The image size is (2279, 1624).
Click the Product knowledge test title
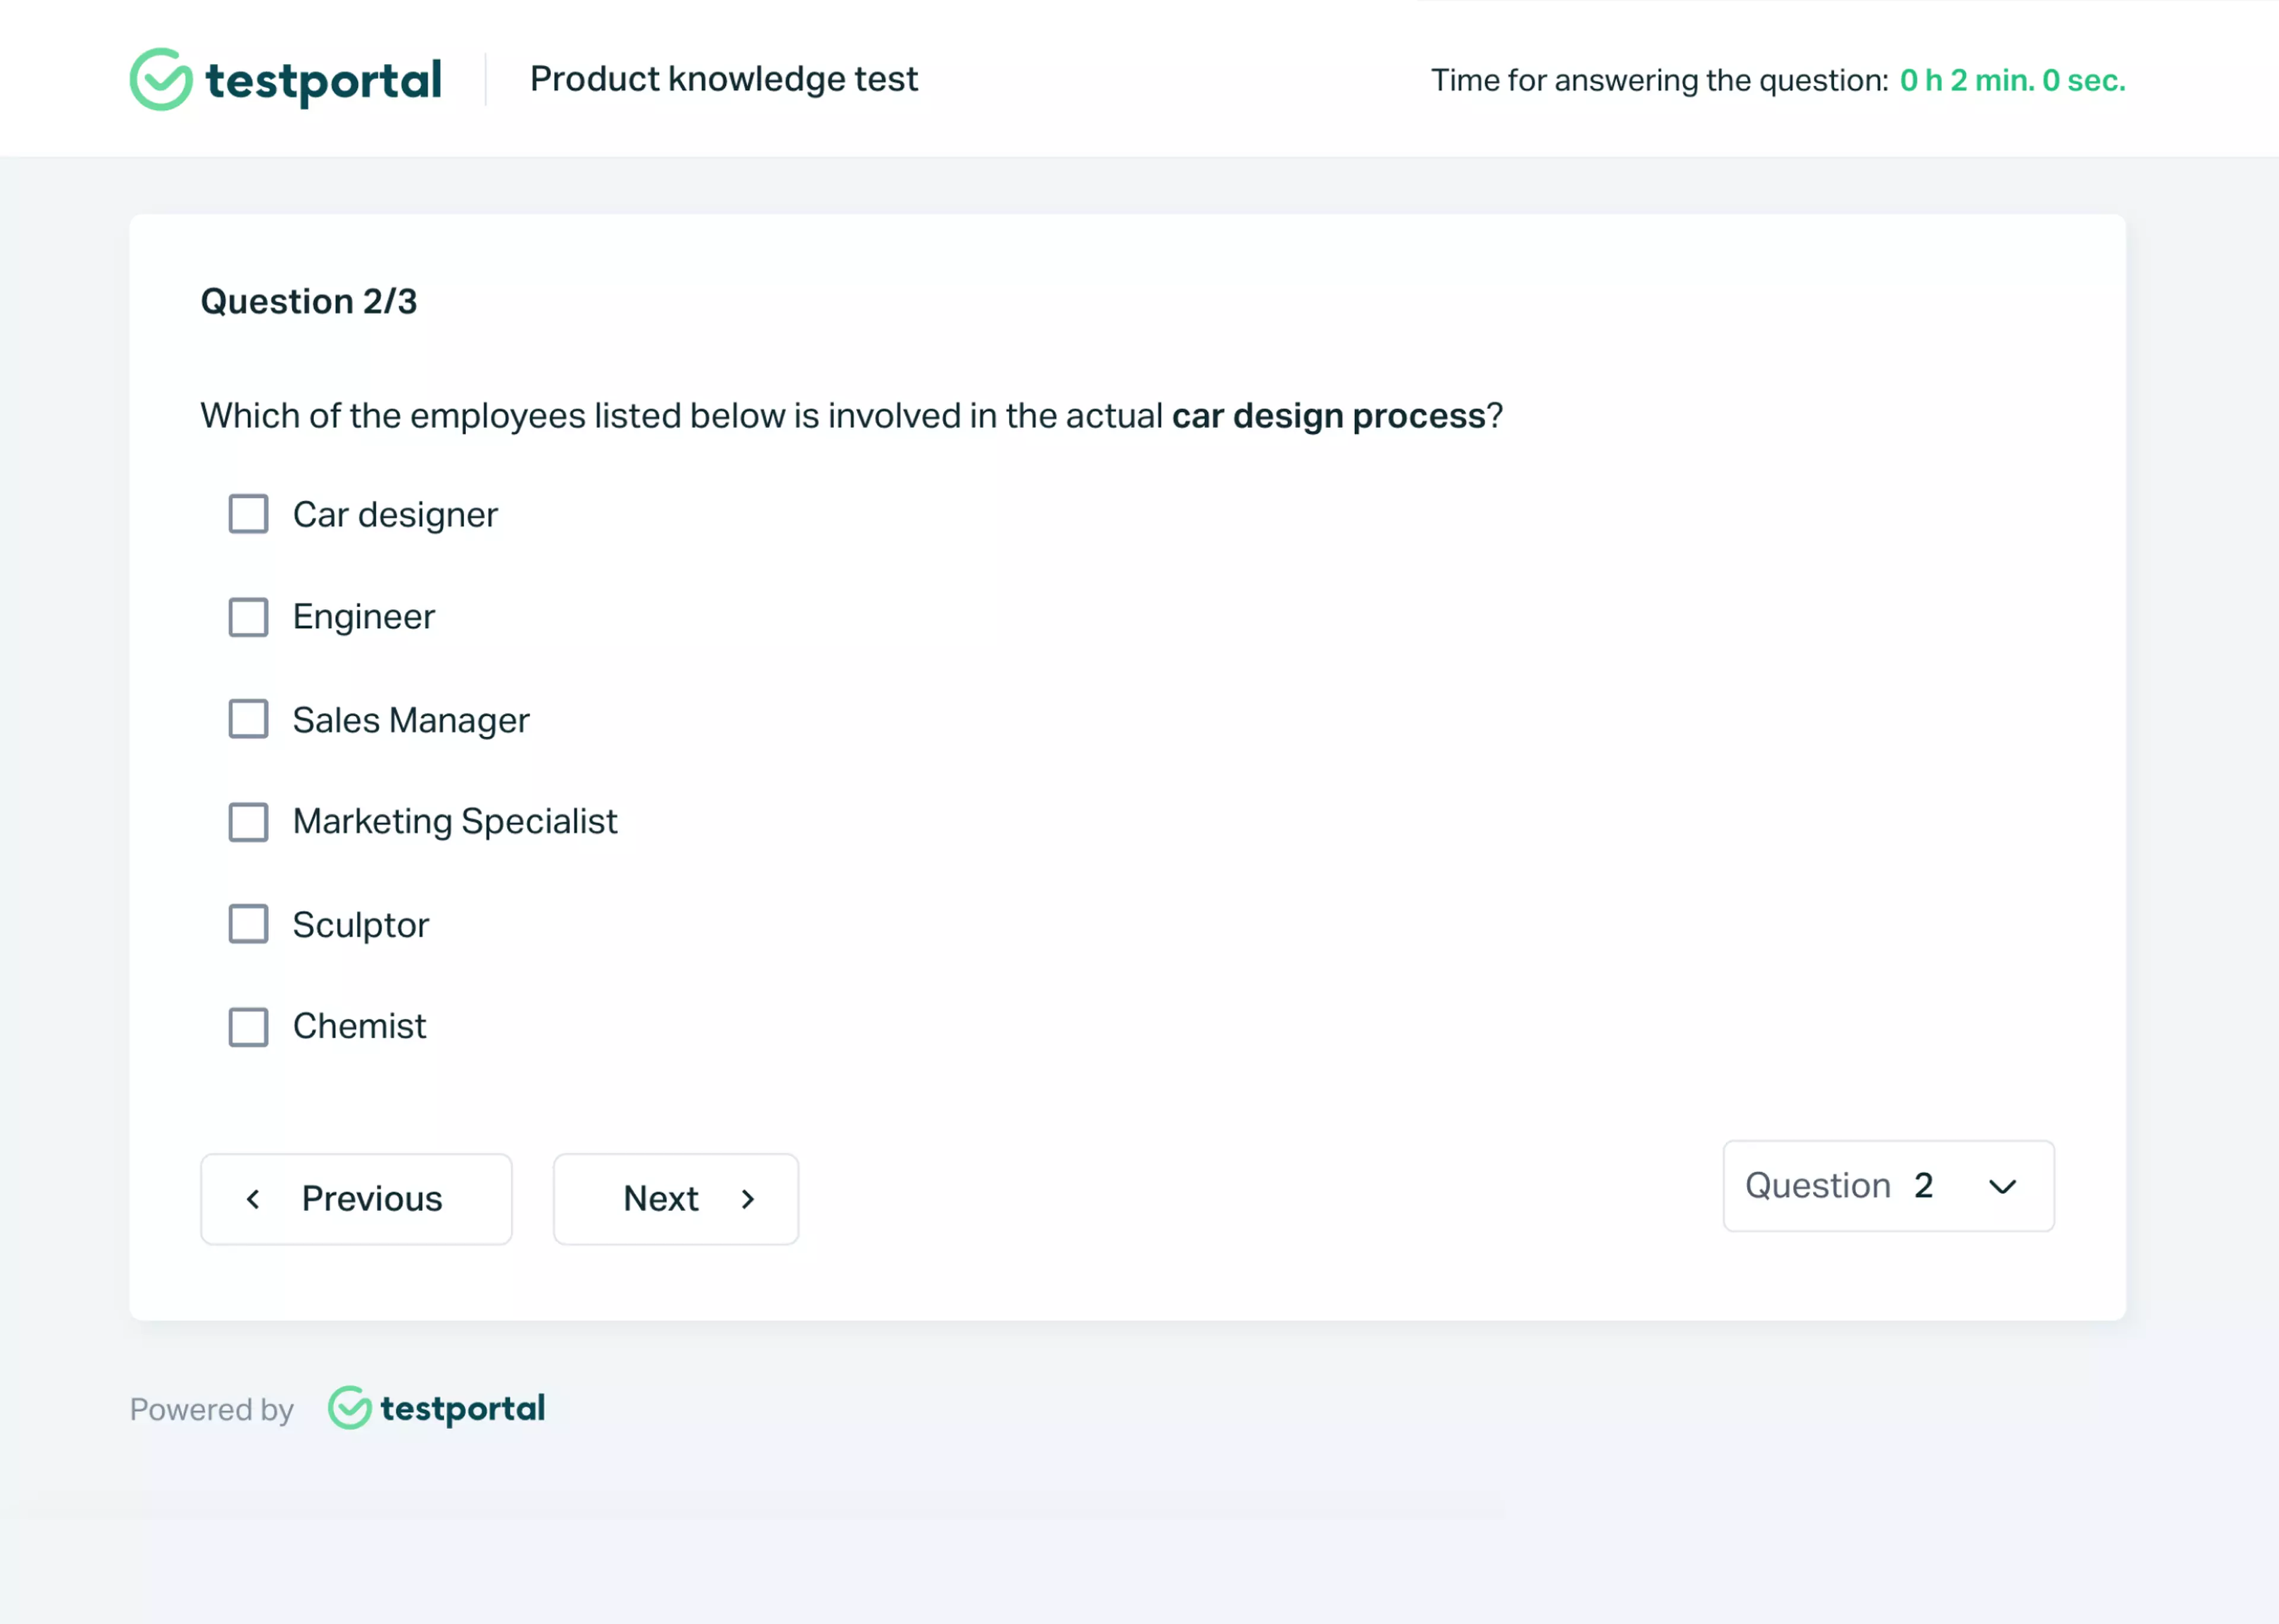pos(724,79)
